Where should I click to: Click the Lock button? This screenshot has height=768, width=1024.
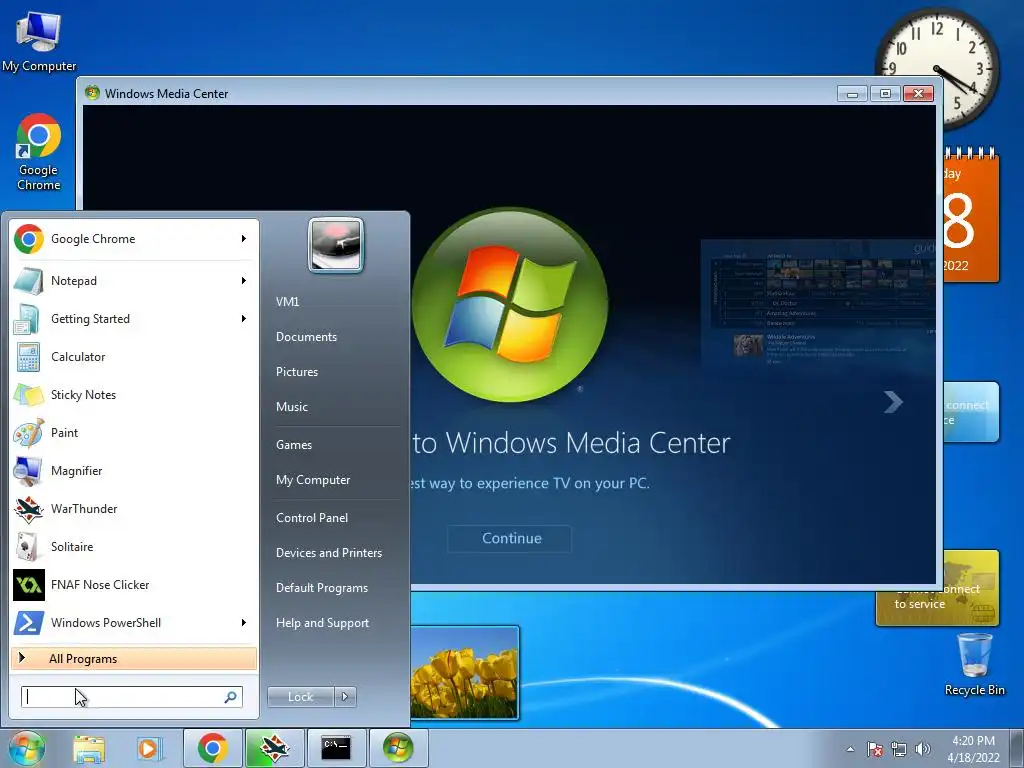point(300,697)
